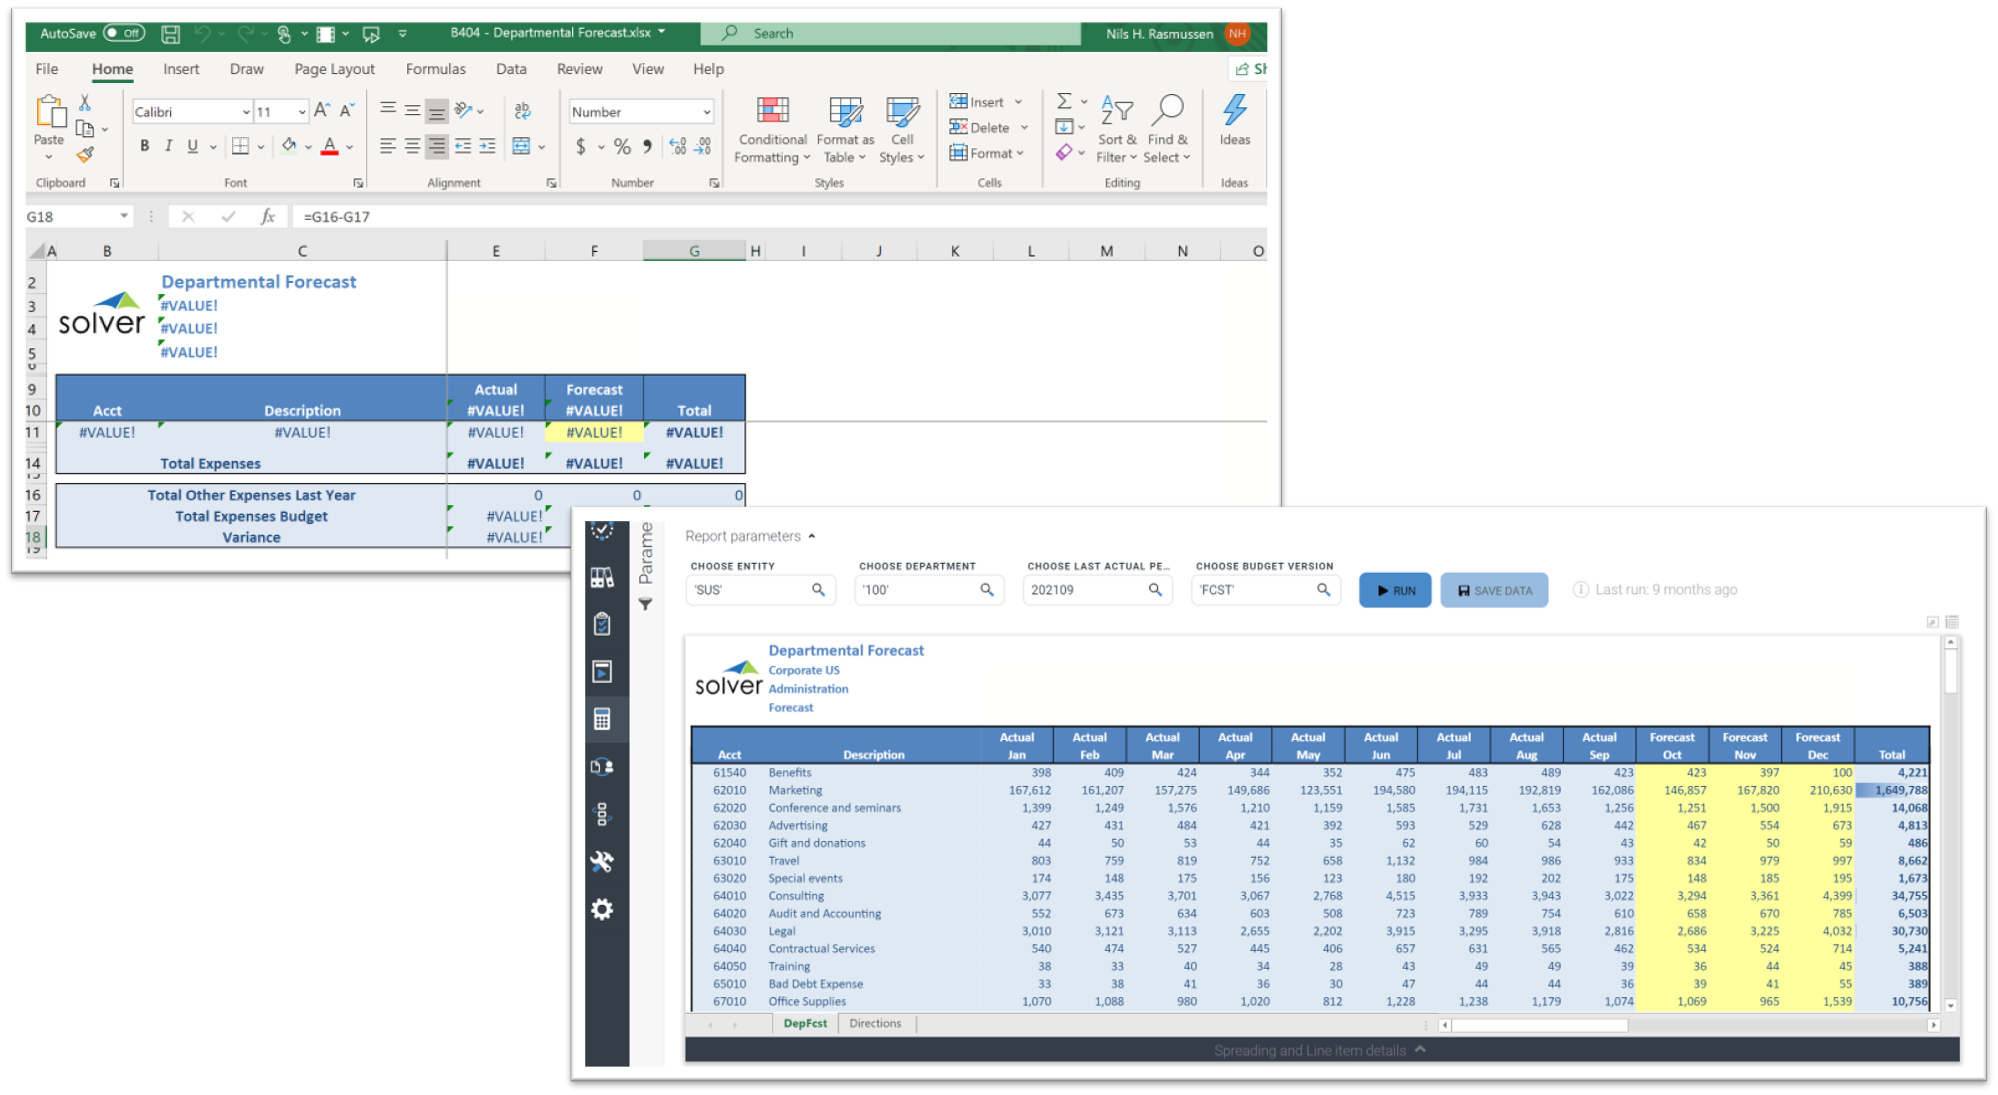
Task: Click the Sort & Filter icon
Action: 1116,110
